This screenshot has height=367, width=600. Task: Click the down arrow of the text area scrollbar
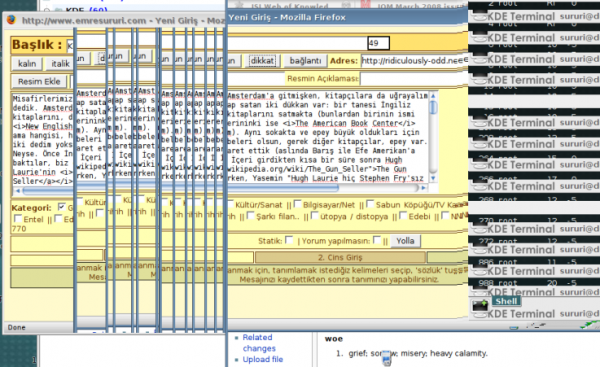(433, 178)
